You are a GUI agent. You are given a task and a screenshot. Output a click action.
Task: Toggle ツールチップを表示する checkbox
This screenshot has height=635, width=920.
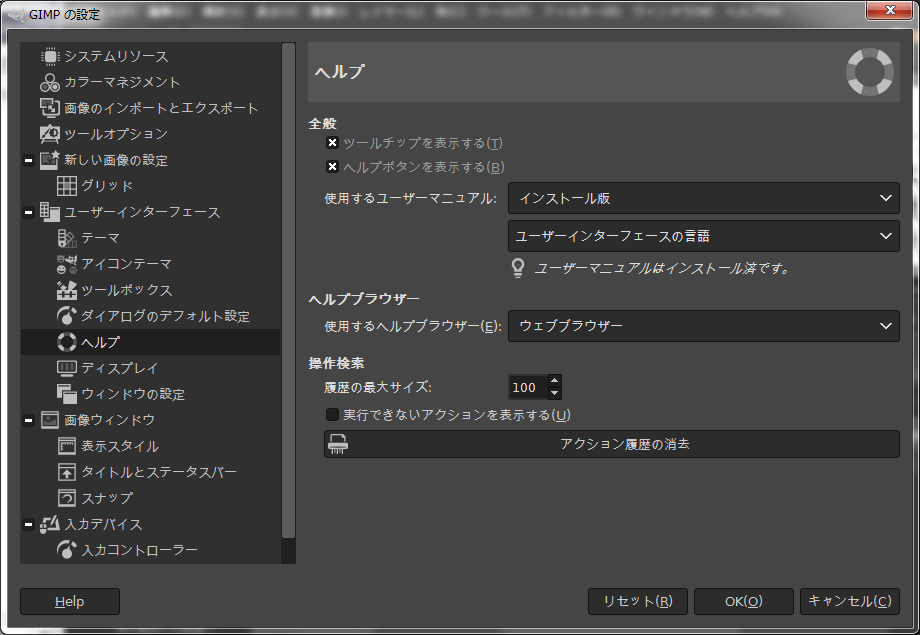coord(331,142)
